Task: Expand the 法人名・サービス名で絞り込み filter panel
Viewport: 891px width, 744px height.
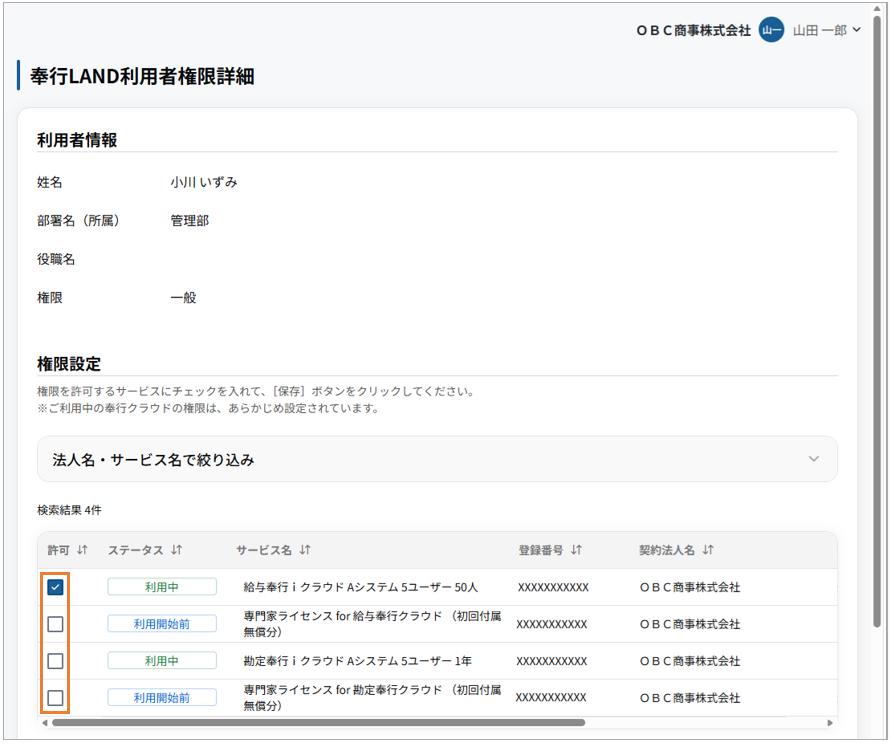Action: (x=437, y=459)
